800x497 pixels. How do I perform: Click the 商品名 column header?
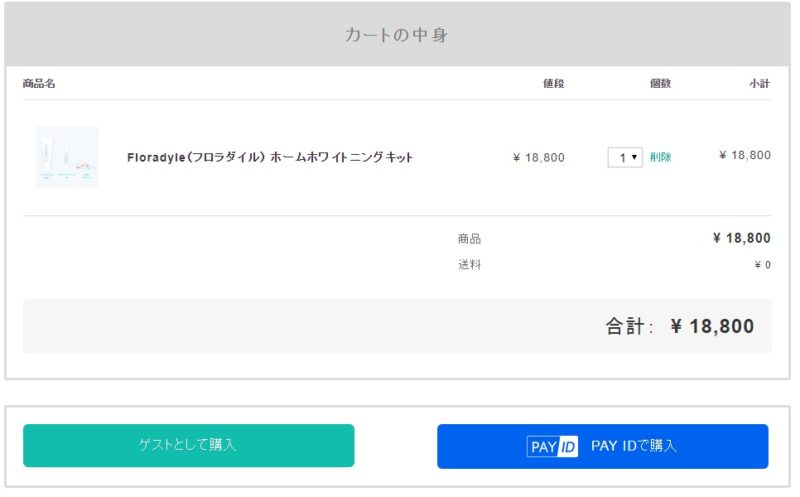click(39, 83)
